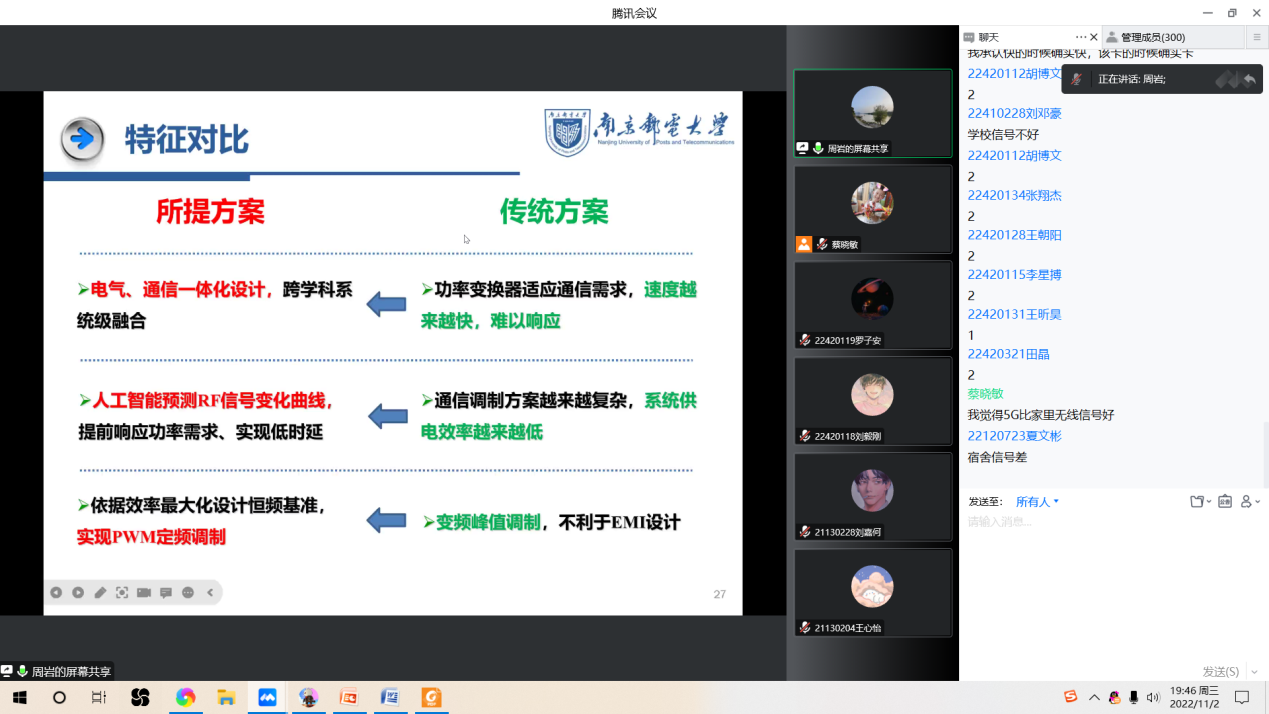Click the sender name 22420131王昕昊 in chat

pos(1014,314)
